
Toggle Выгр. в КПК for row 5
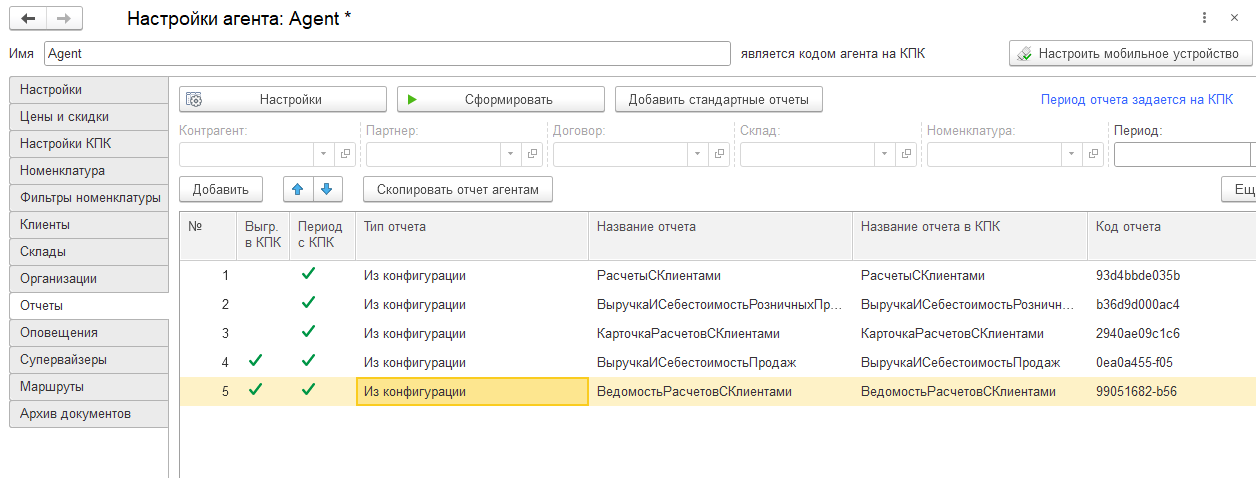[254, 390]
